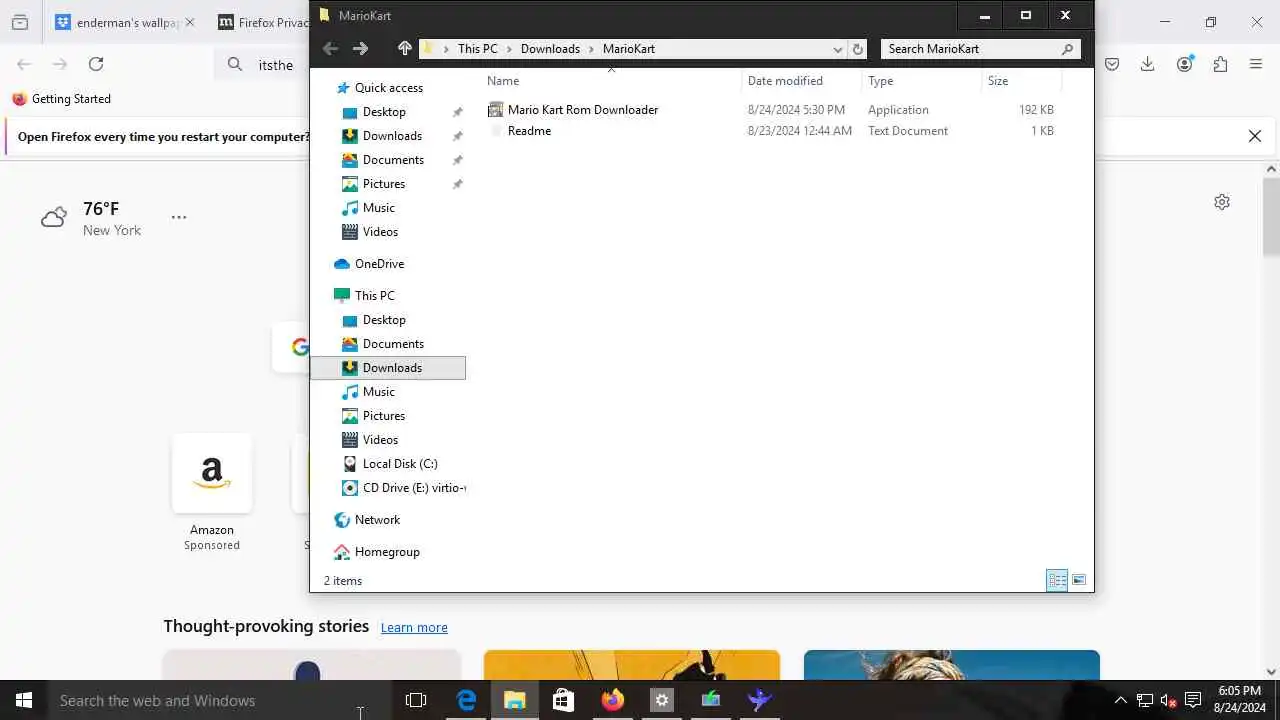This screenshot has height=720, width=1280.
Task: Click the Forward arrow in File Explorer
Action: point(361,48)
